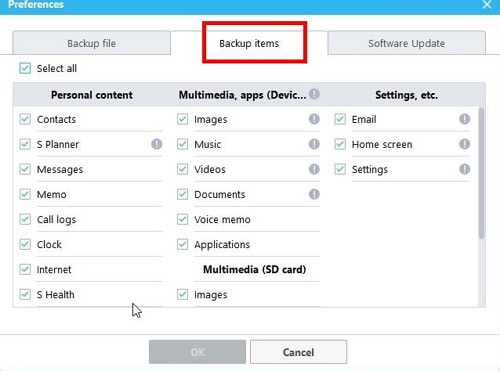Click info icon next to Home screen

464,144
